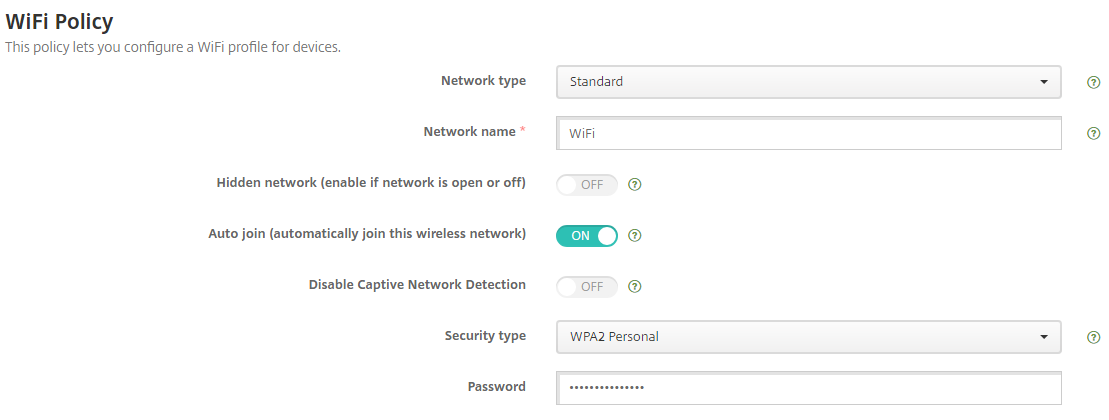Click the Network name field containing WiFi

[808, 133]
